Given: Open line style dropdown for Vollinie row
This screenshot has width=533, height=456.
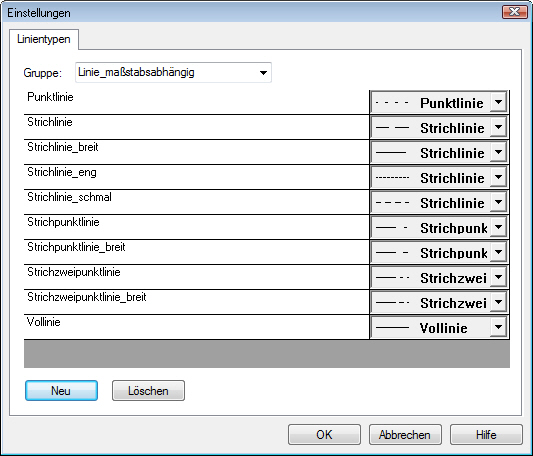Looking at the screenshot, I should pyautogui.click(x=498, y=327).
